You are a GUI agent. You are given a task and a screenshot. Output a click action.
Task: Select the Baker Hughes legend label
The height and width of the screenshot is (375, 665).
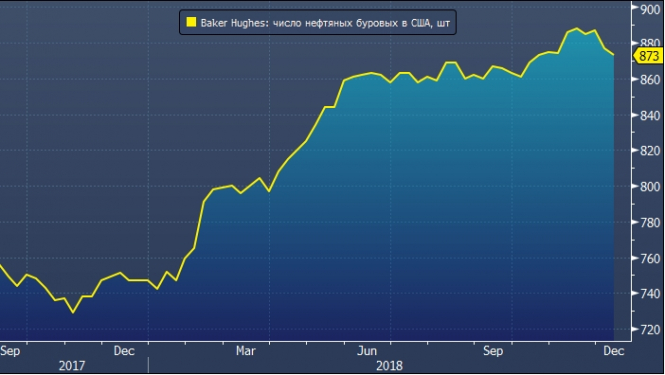coord(325,23)
